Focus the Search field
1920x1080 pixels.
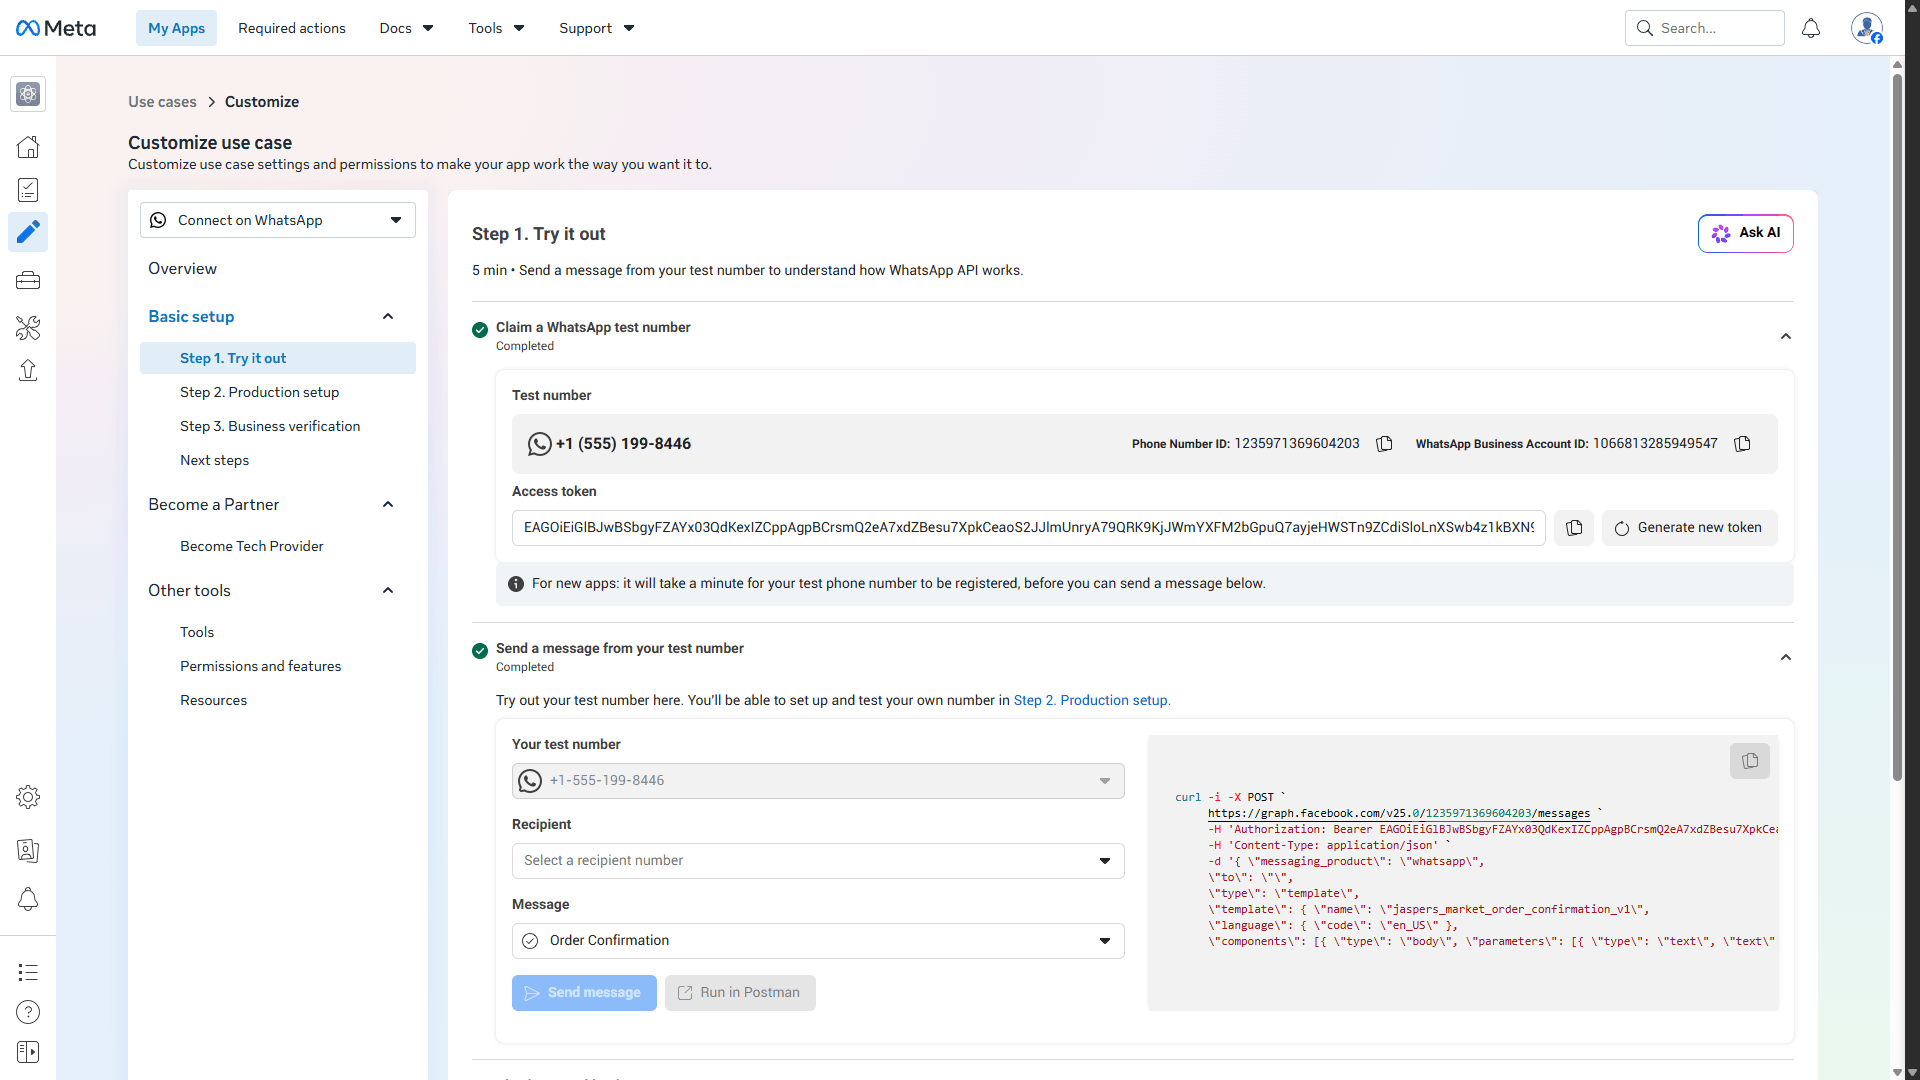click(1705, 28)
